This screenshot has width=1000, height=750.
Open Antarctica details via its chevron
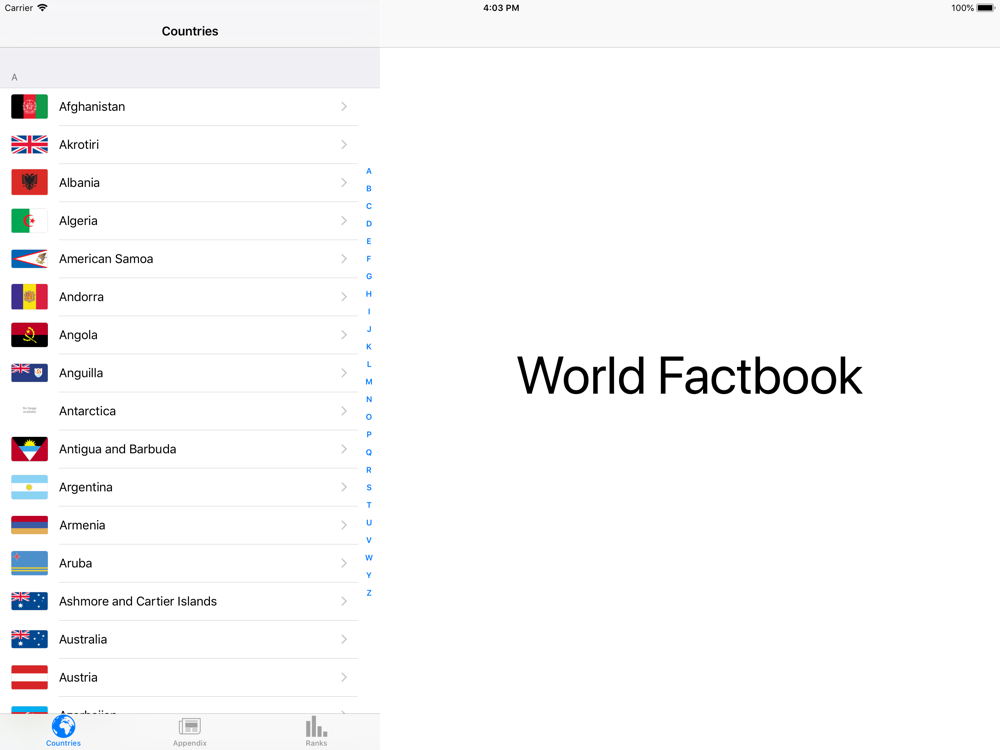tap(344, 411)
